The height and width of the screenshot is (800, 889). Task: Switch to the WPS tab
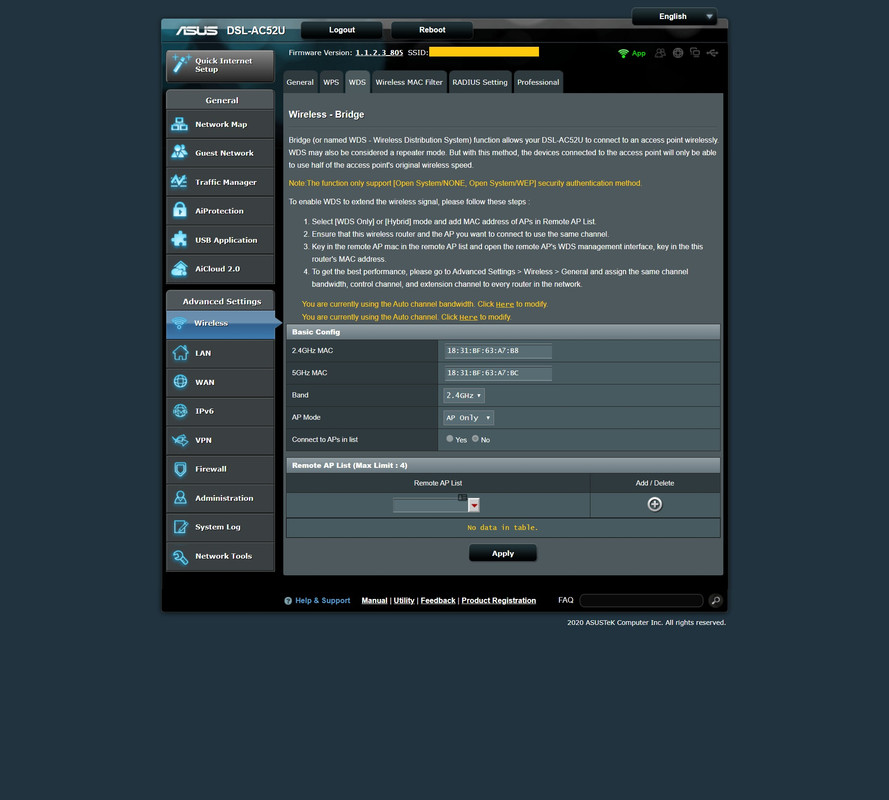tap(331, 82)
